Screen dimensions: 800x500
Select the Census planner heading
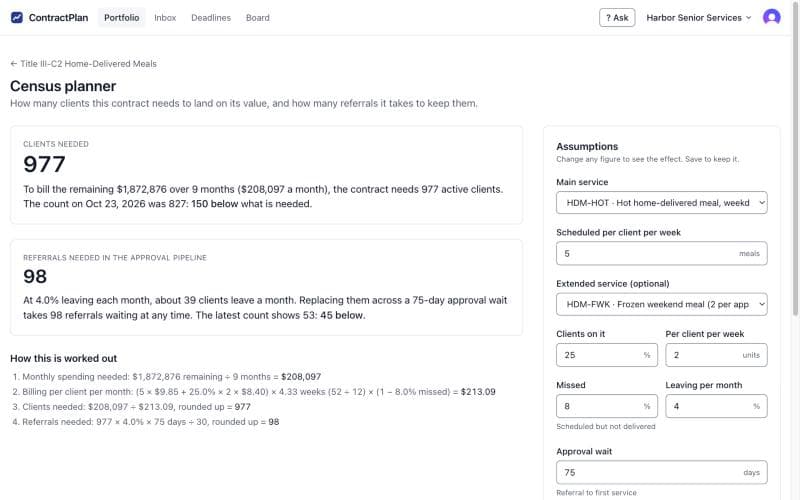point(63,86)
